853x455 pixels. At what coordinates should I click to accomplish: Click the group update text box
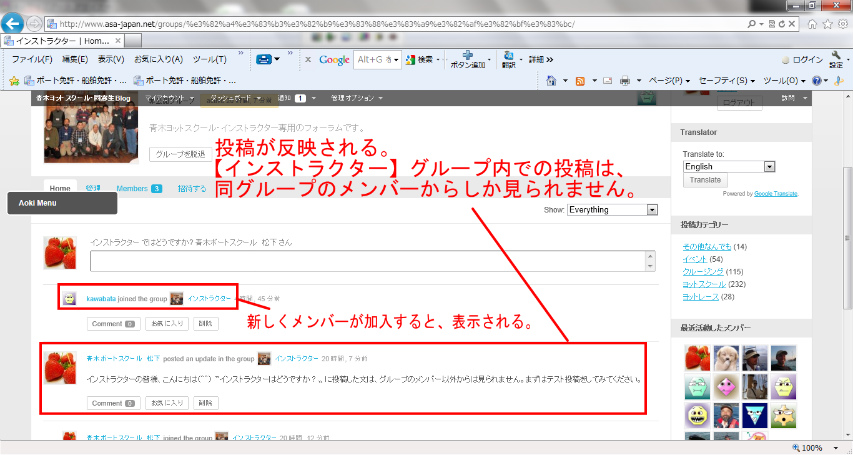click(373, 261)
